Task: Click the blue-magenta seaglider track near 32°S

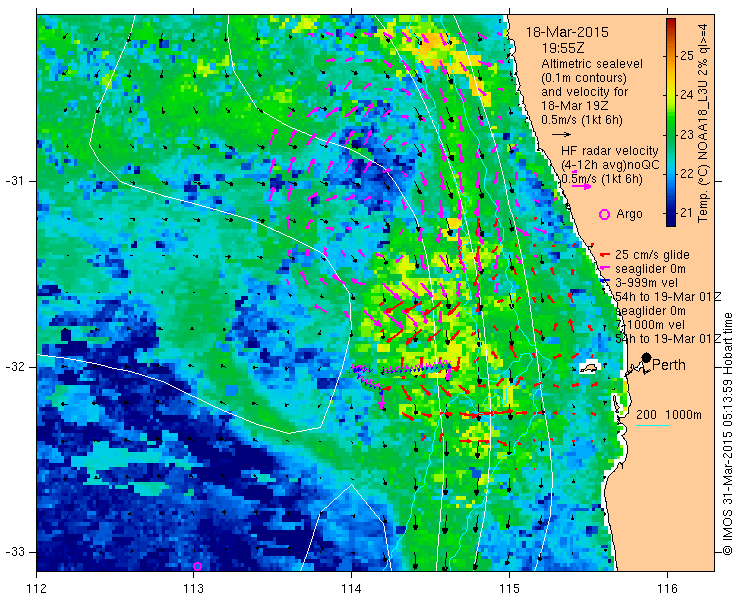Action: point(404,371)
